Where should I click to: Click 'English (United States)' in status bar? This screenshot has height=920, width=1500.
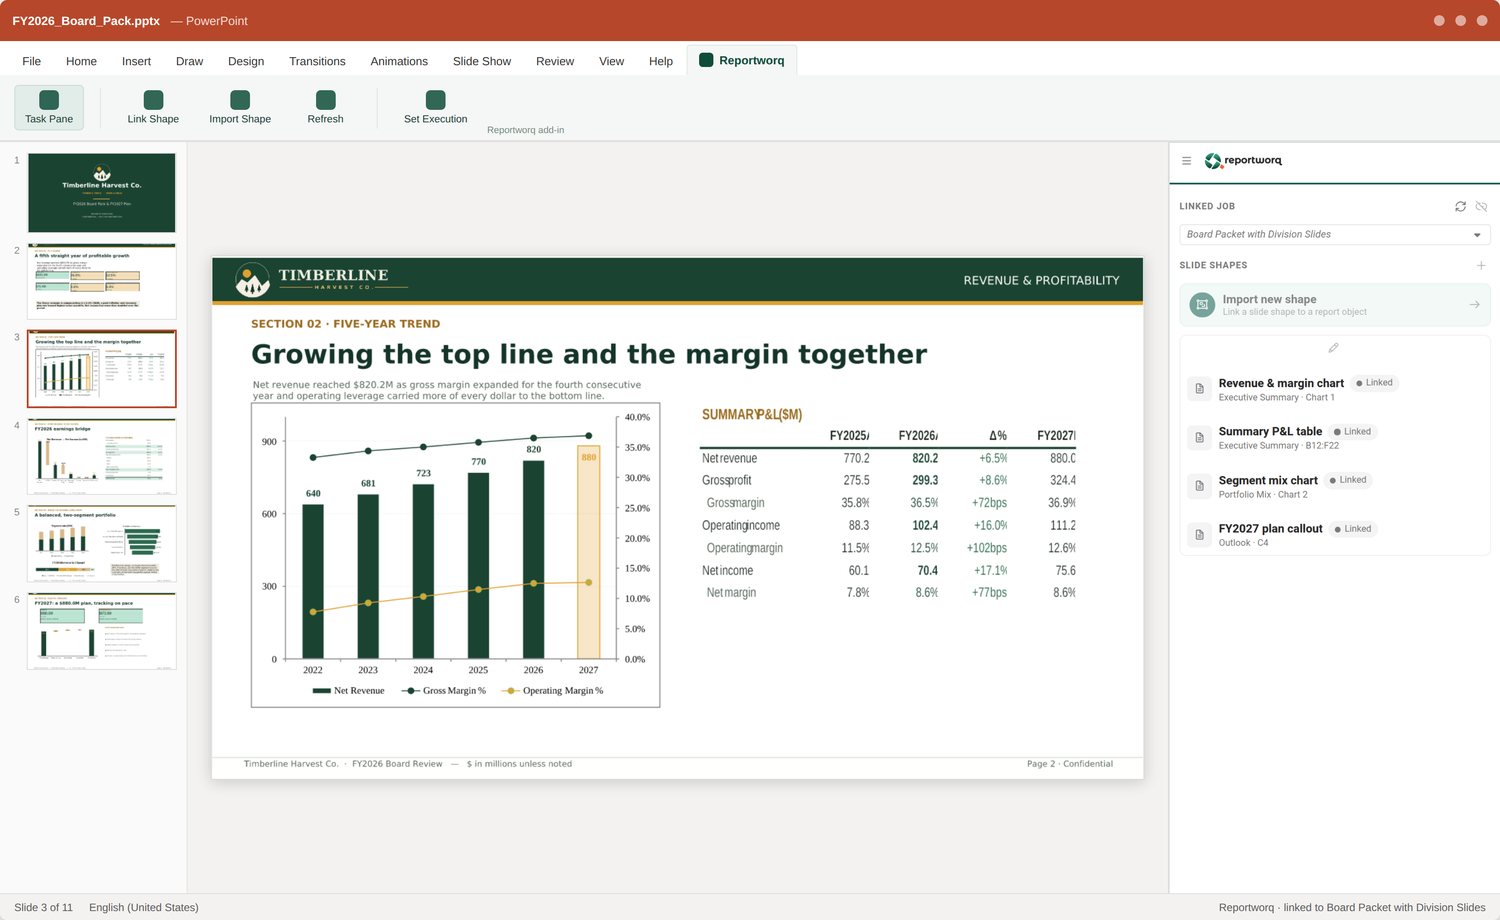tap(144, 907)
